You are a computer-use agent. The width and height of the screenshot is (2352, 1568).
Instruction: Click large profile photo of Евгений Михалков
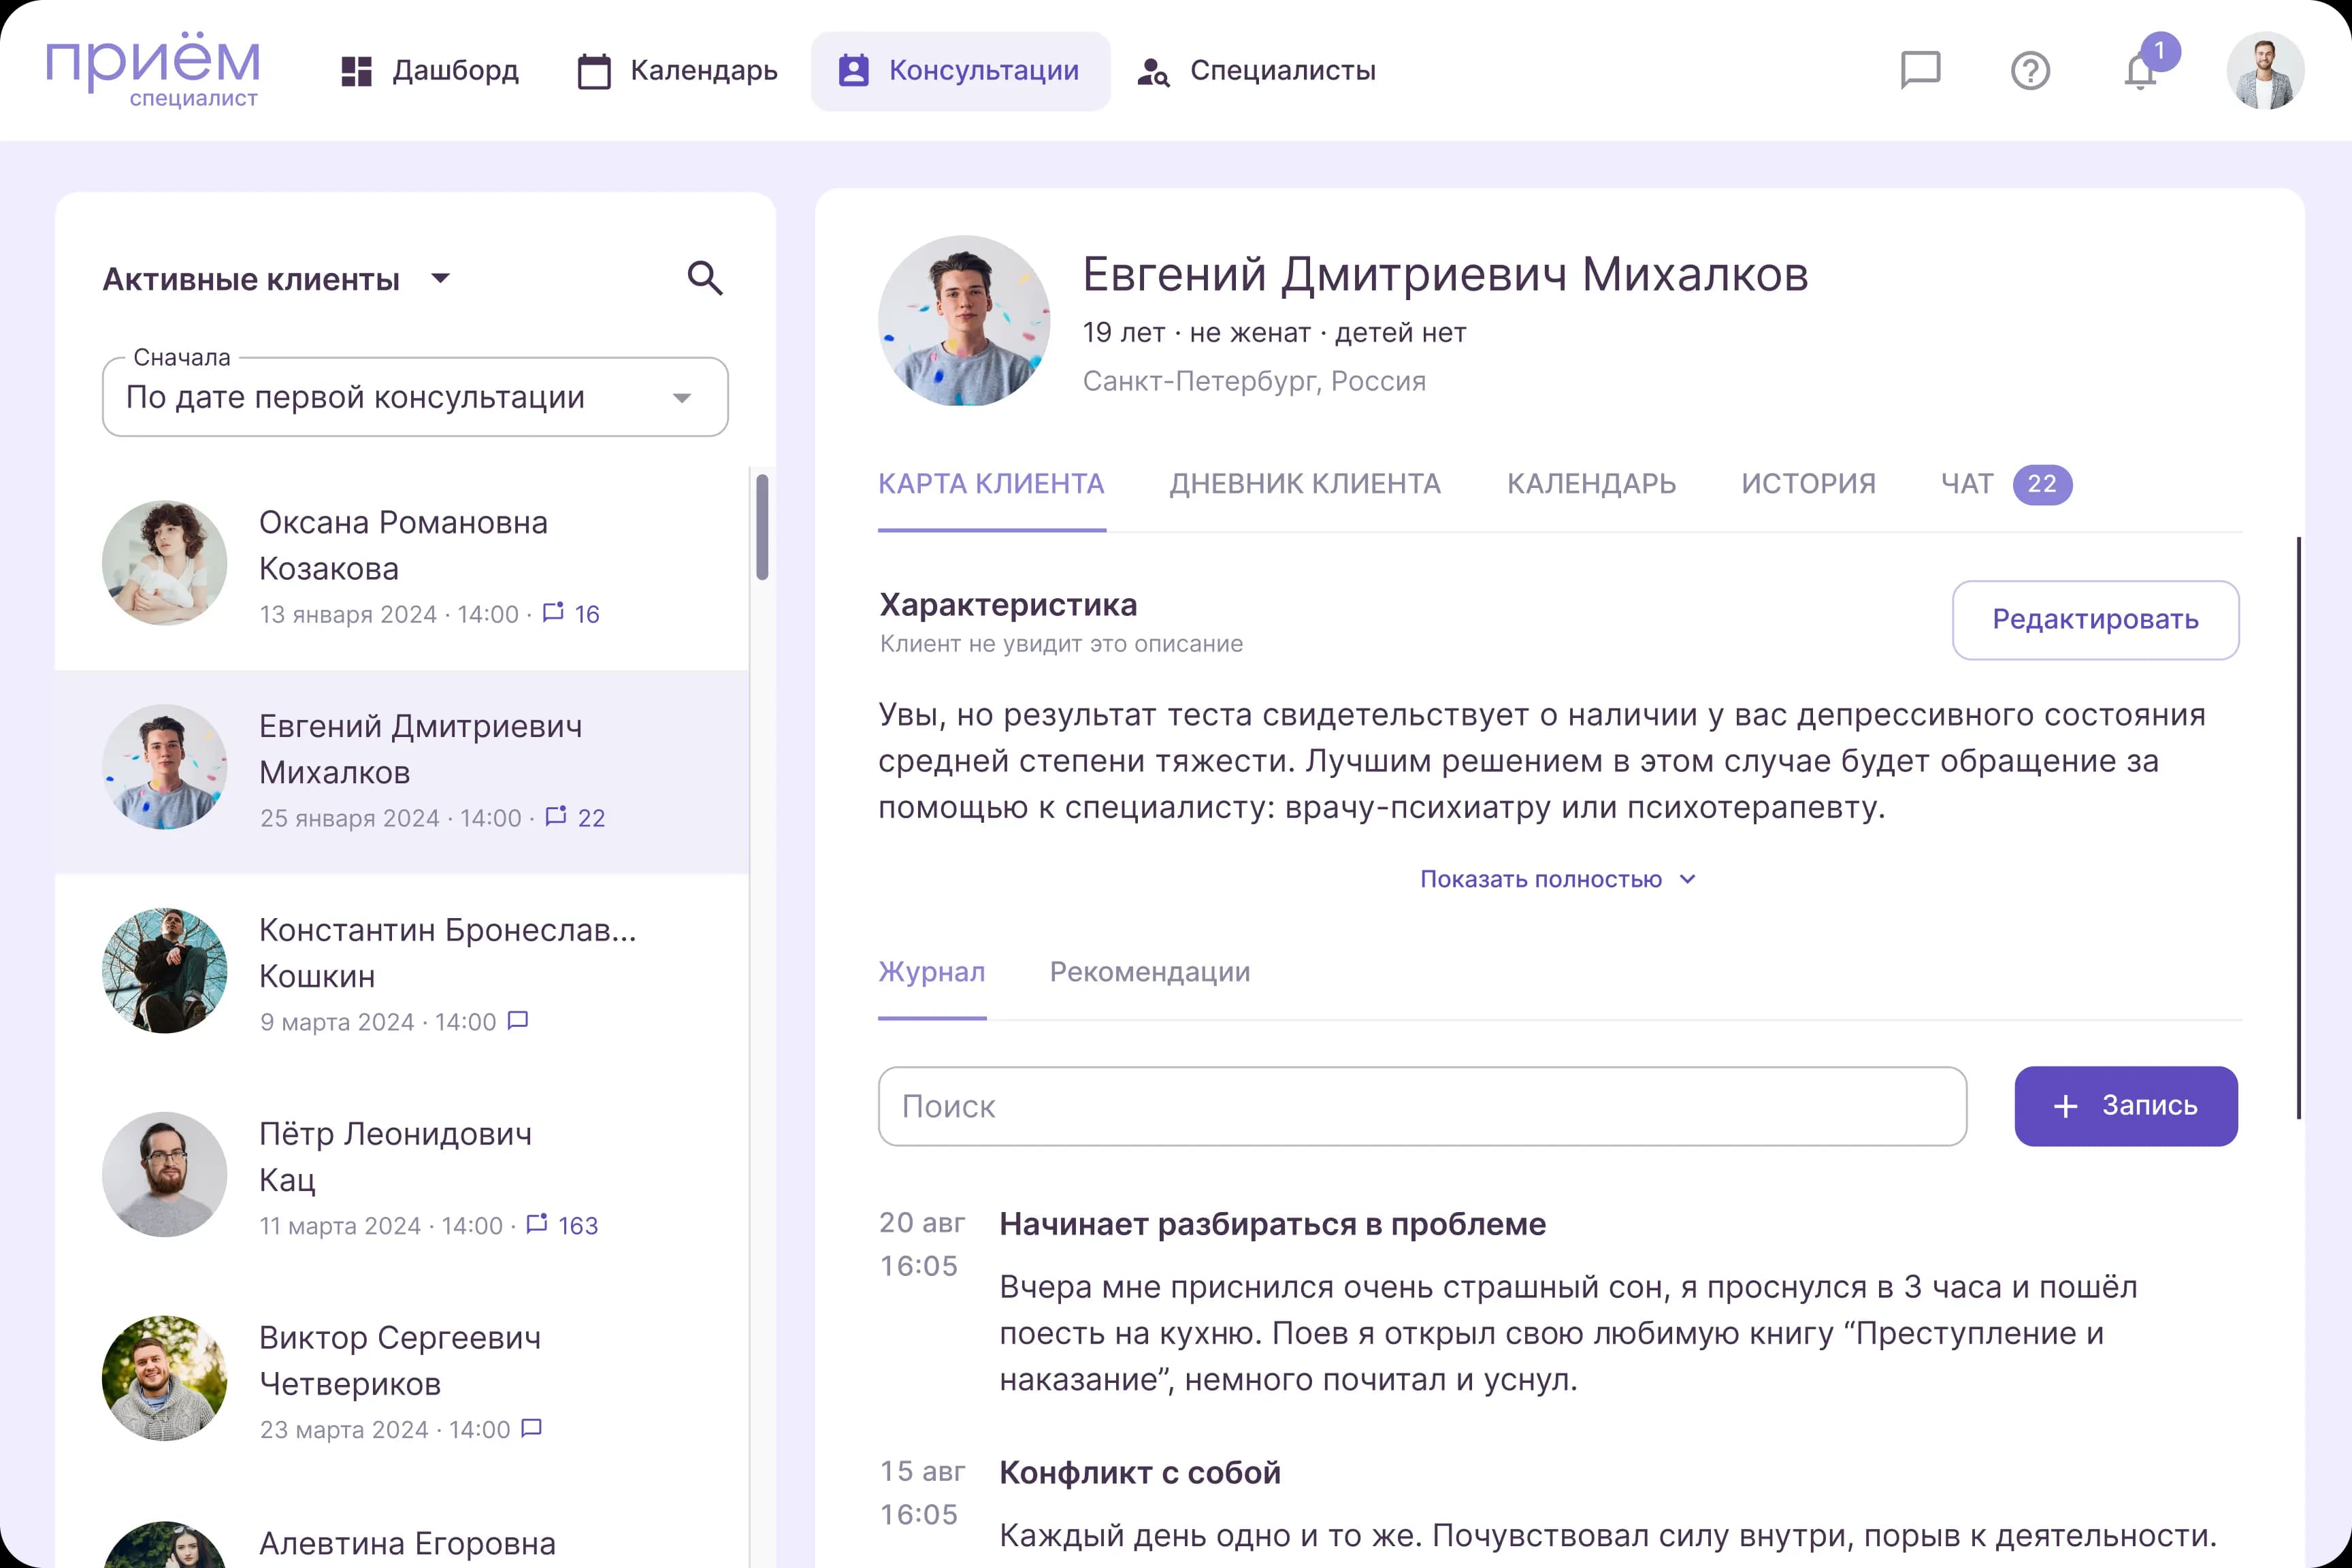(x=964, y=321)
